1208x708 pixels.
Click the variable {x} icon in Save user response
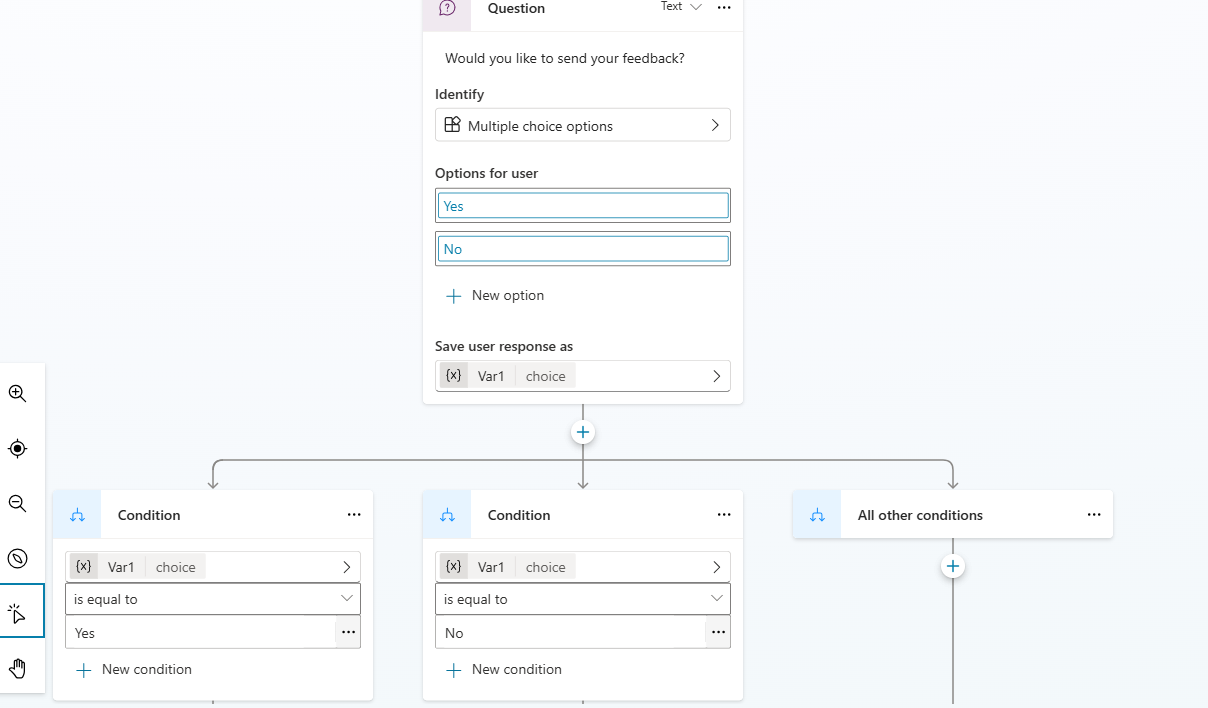pyautogui.click(x=454, y=375)
